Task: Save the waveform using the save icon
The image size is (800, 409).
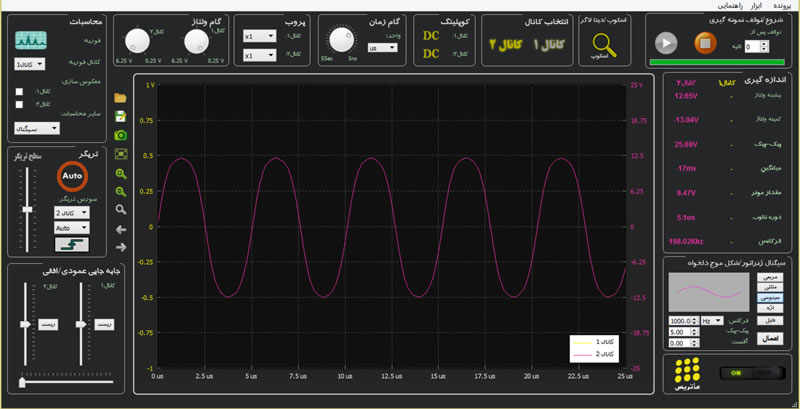Action: coord(120,116)
